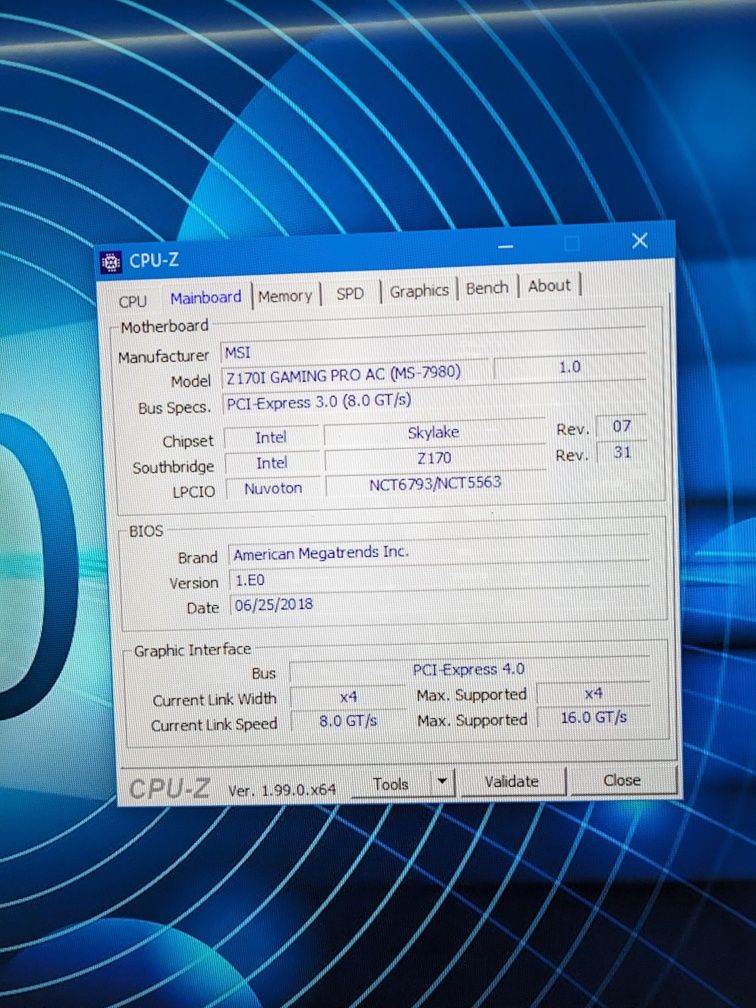Minimize the CPU-Z window
Viewport: 756px width, 1008px height.
click(506, 246)
